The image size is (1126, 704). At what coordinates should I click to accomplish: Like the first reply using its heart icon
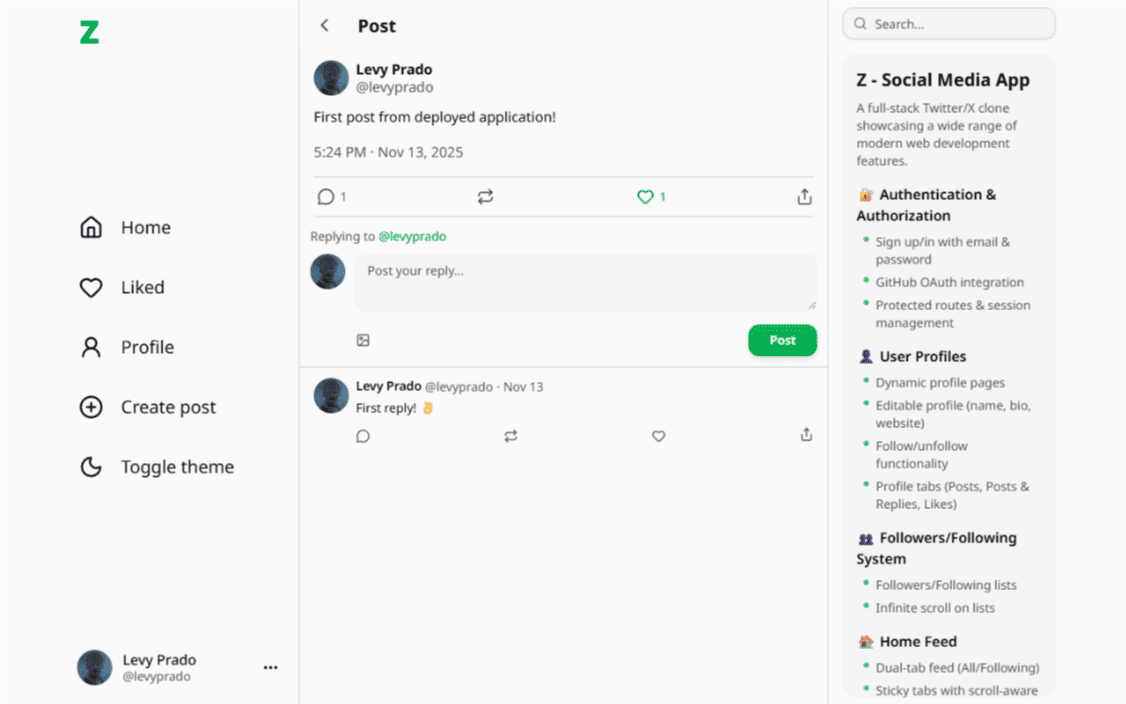pyautogui.click(x=658, y=436)
